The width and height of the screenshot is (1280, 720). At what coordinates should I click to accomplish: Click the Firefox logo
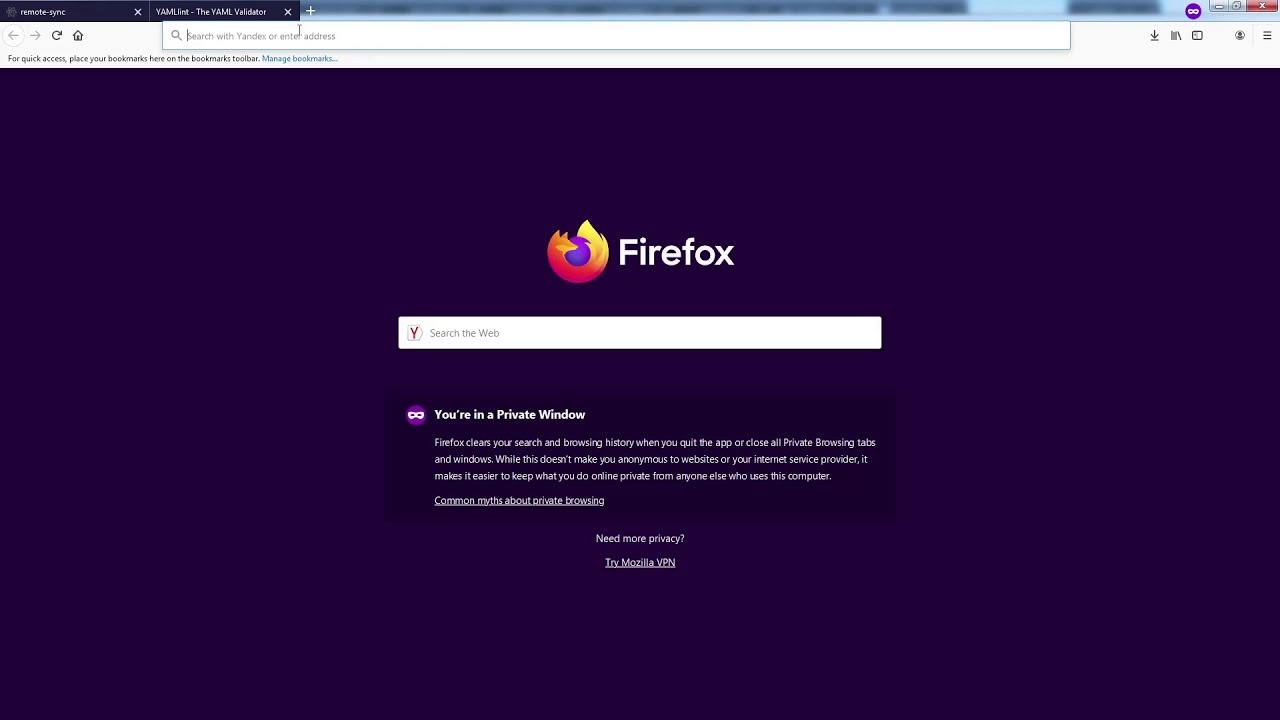pos(578,252)
